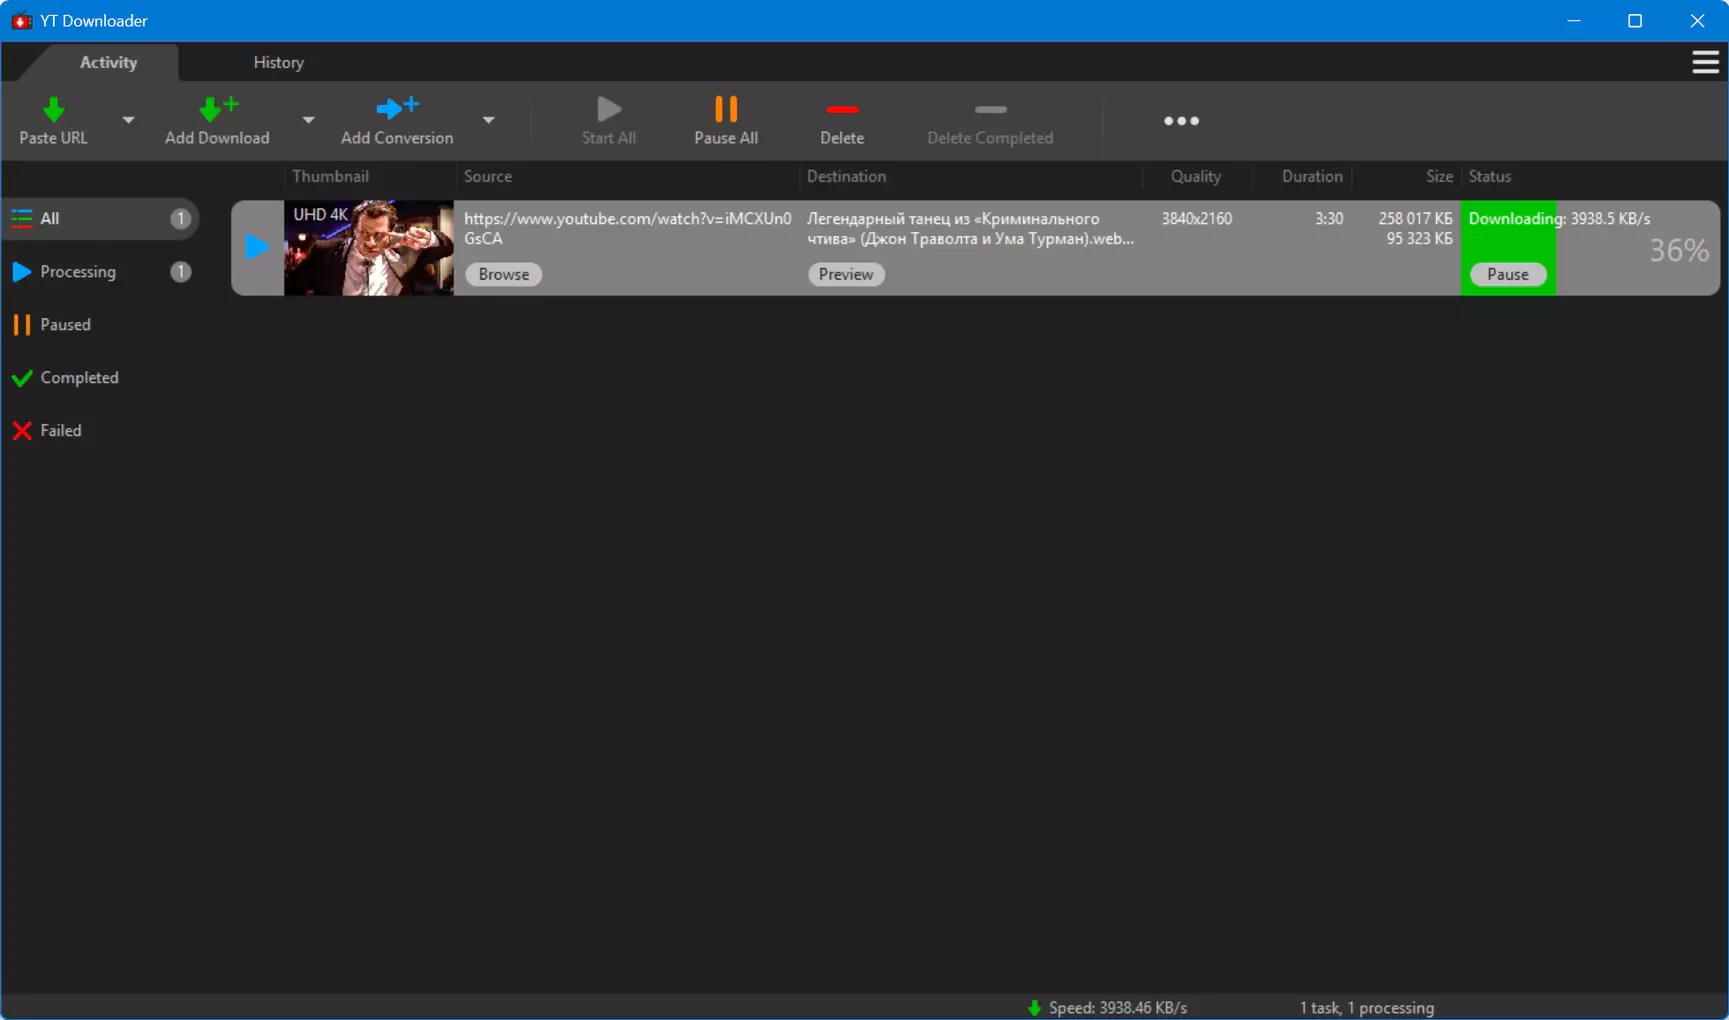Switch to the History tab
Image resolution: width=1729 pixels, height=1020 pixels.
tap(278, 62)
